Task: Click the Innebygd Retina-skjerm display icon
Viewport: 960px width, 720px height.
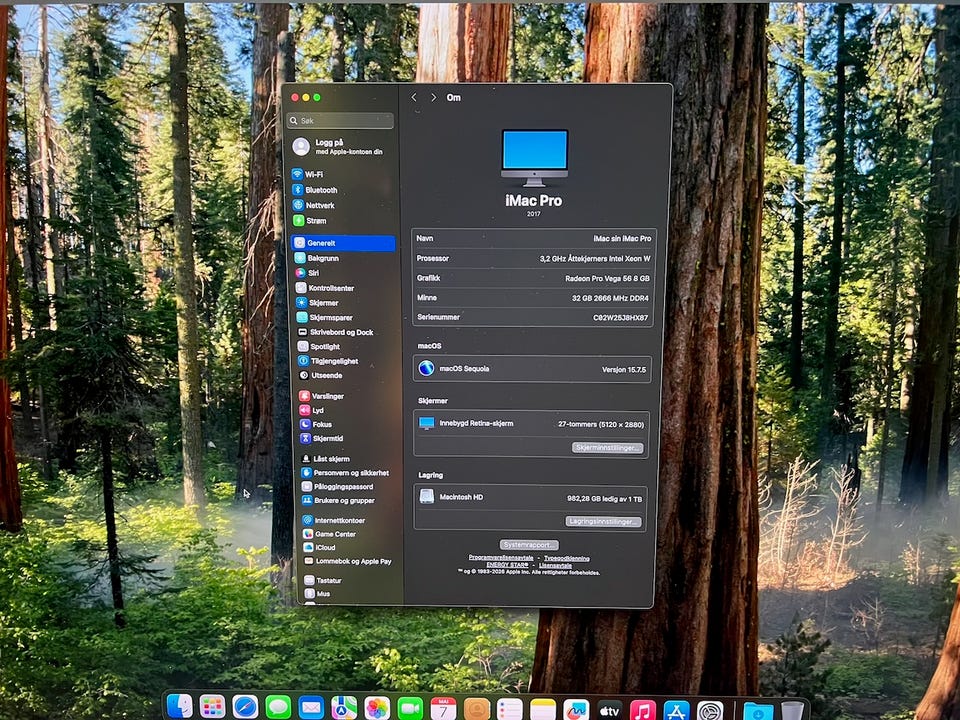Action: (427, 423)
